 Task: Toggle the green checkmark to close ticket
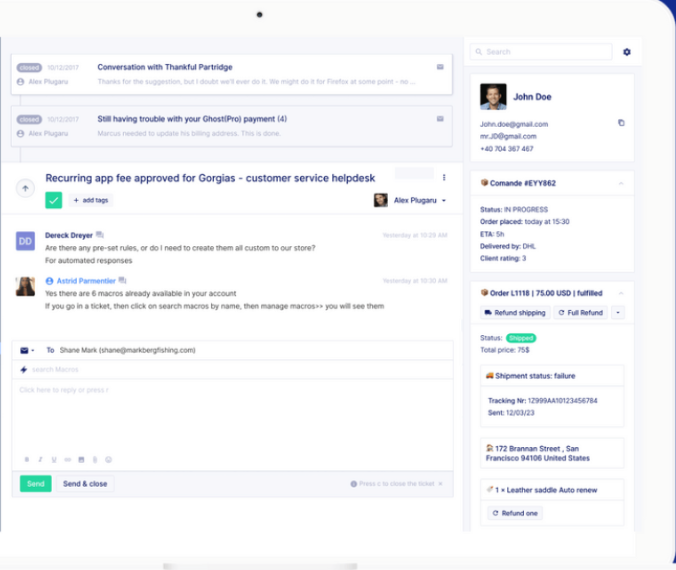[x=54, y=200]
